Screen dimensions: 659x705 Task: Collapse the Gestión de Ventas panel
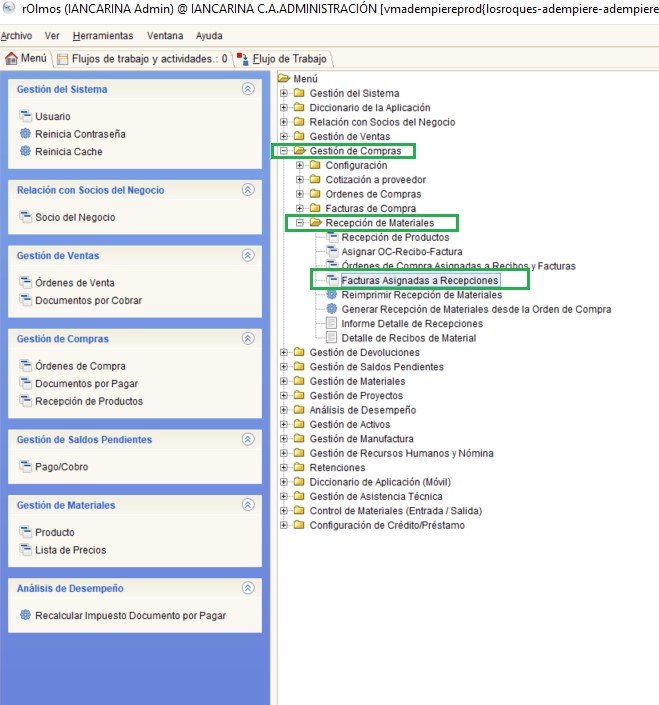pyautogui.click(x=248, y=255)
